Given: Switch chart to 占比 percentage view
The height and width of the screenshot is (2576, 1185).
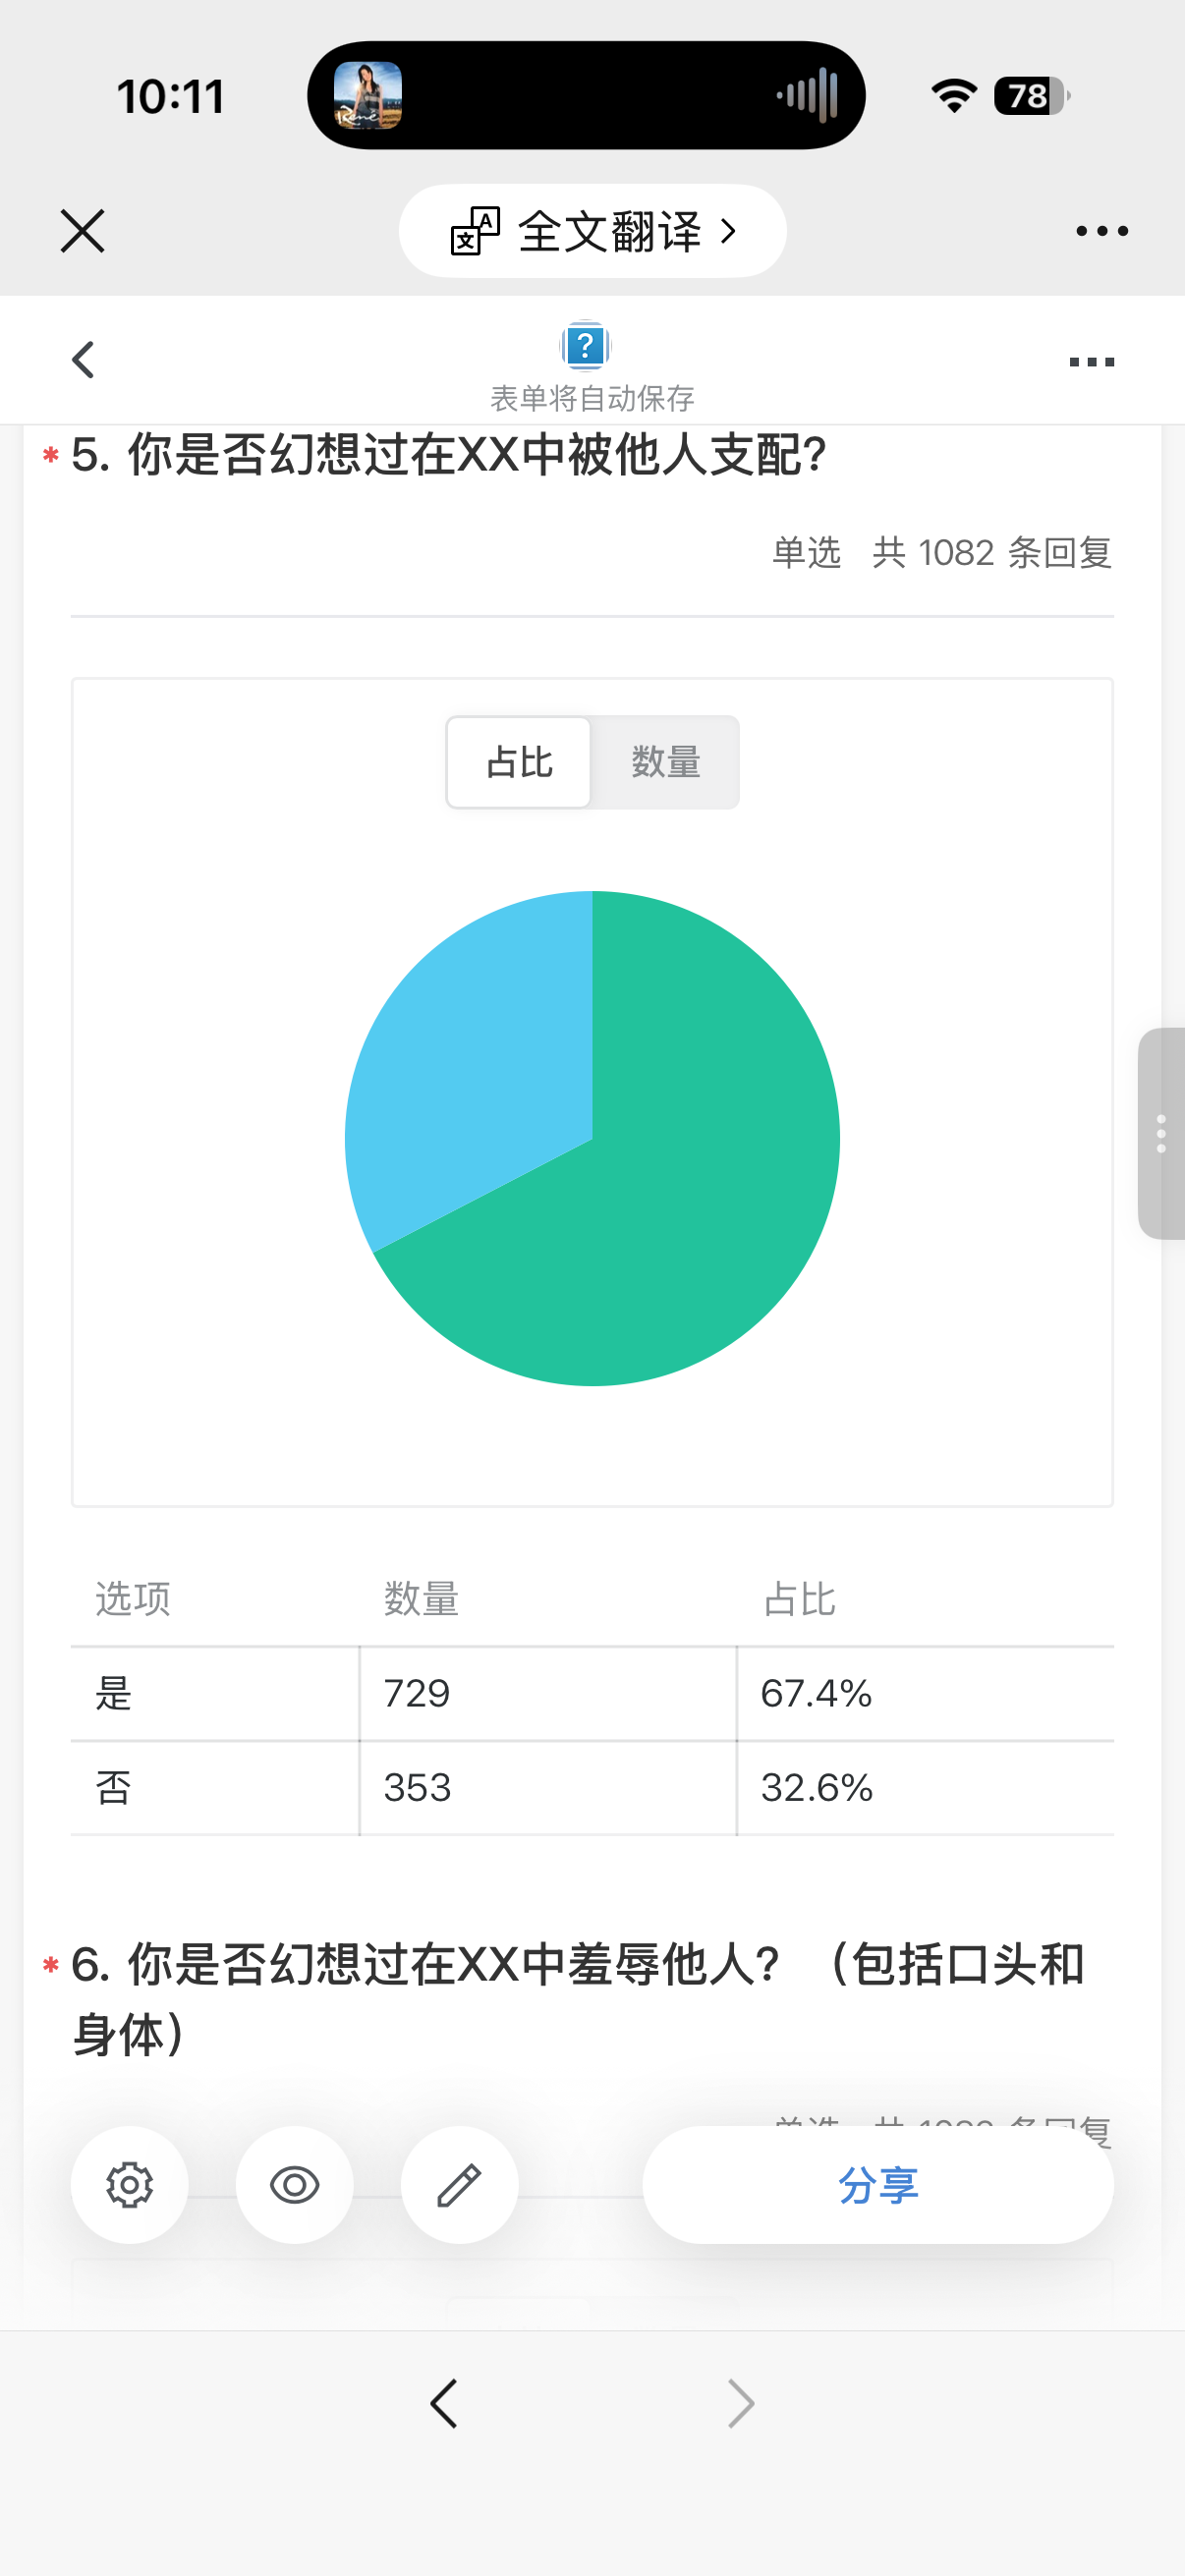Looking at the screenshot, I should coord(519,762).
